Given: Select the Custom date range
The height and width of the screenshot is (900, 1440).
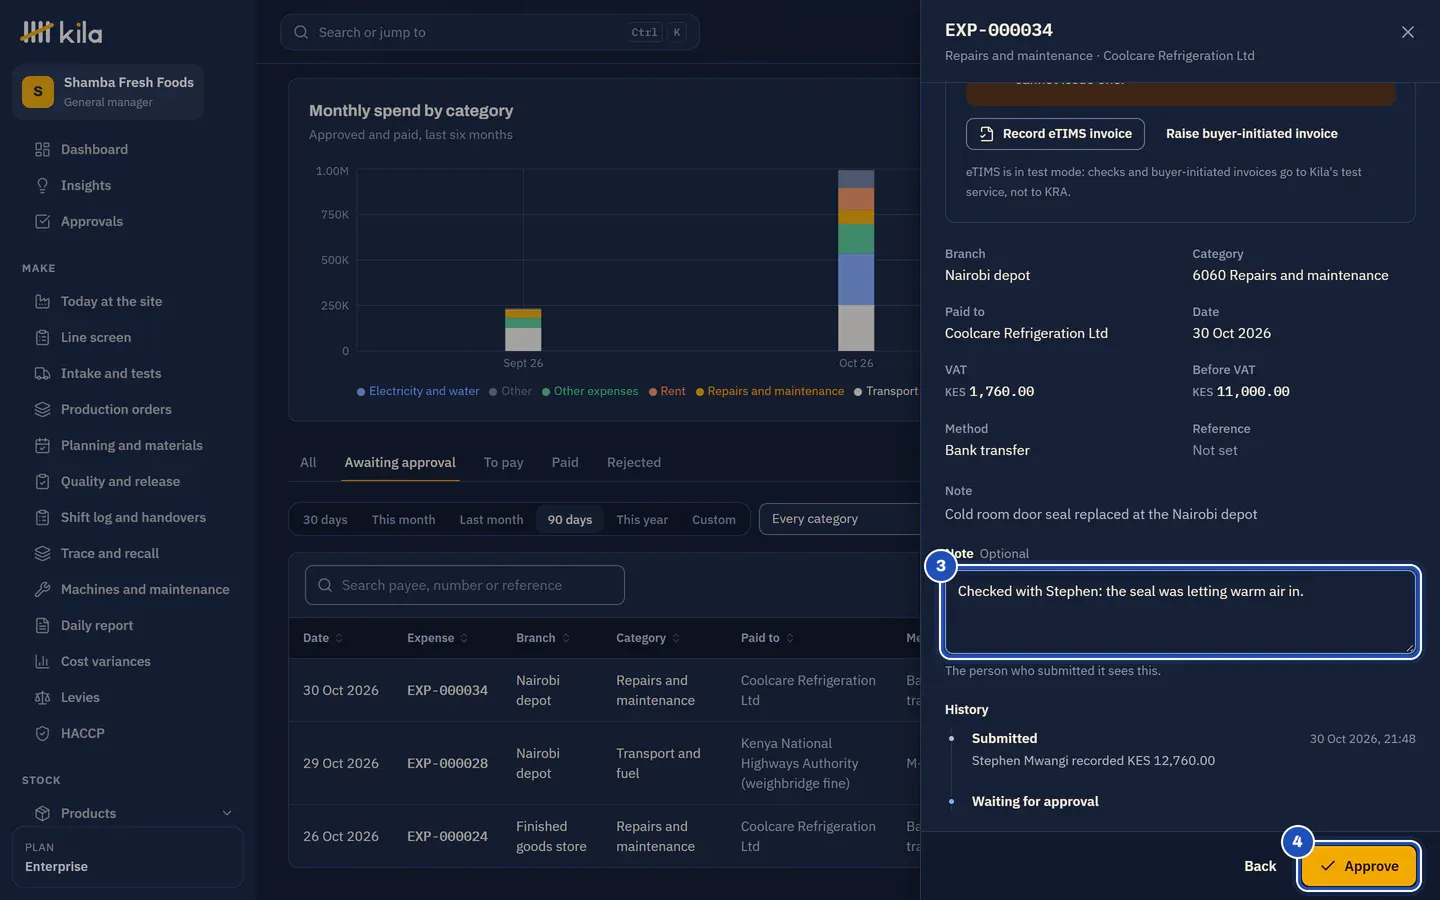Looking at the screenshot, I should (x=714, y=519).
